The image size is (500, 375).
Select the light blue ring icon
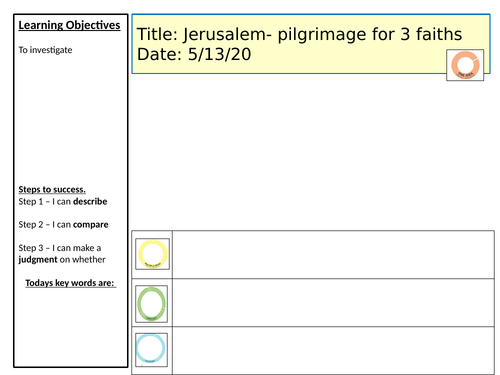[151, 350]
